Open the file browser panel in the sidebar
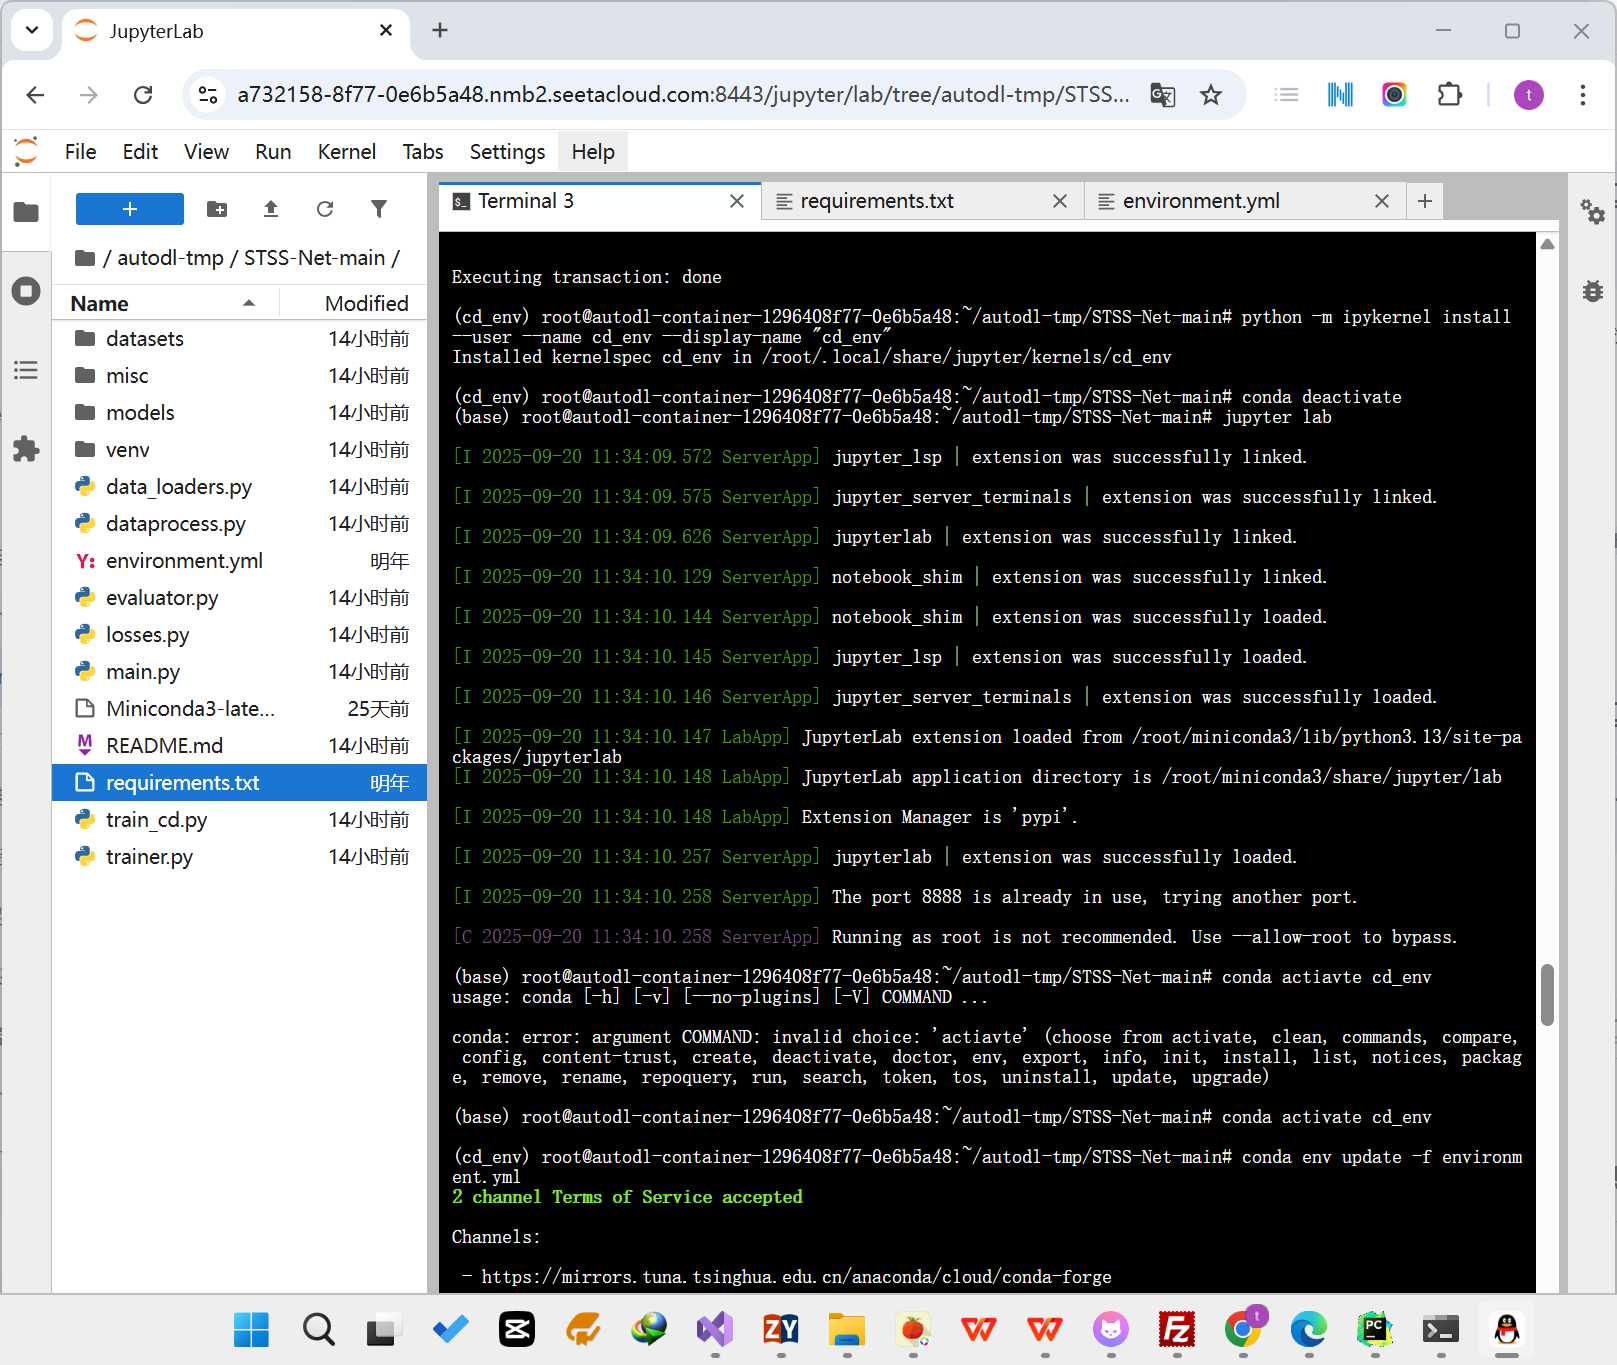 (x=27, y=212)
